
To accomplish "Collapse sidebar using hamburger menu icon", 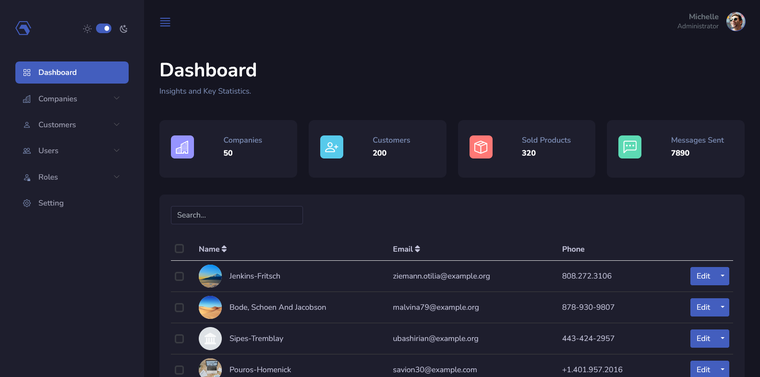I will [165, 22].
